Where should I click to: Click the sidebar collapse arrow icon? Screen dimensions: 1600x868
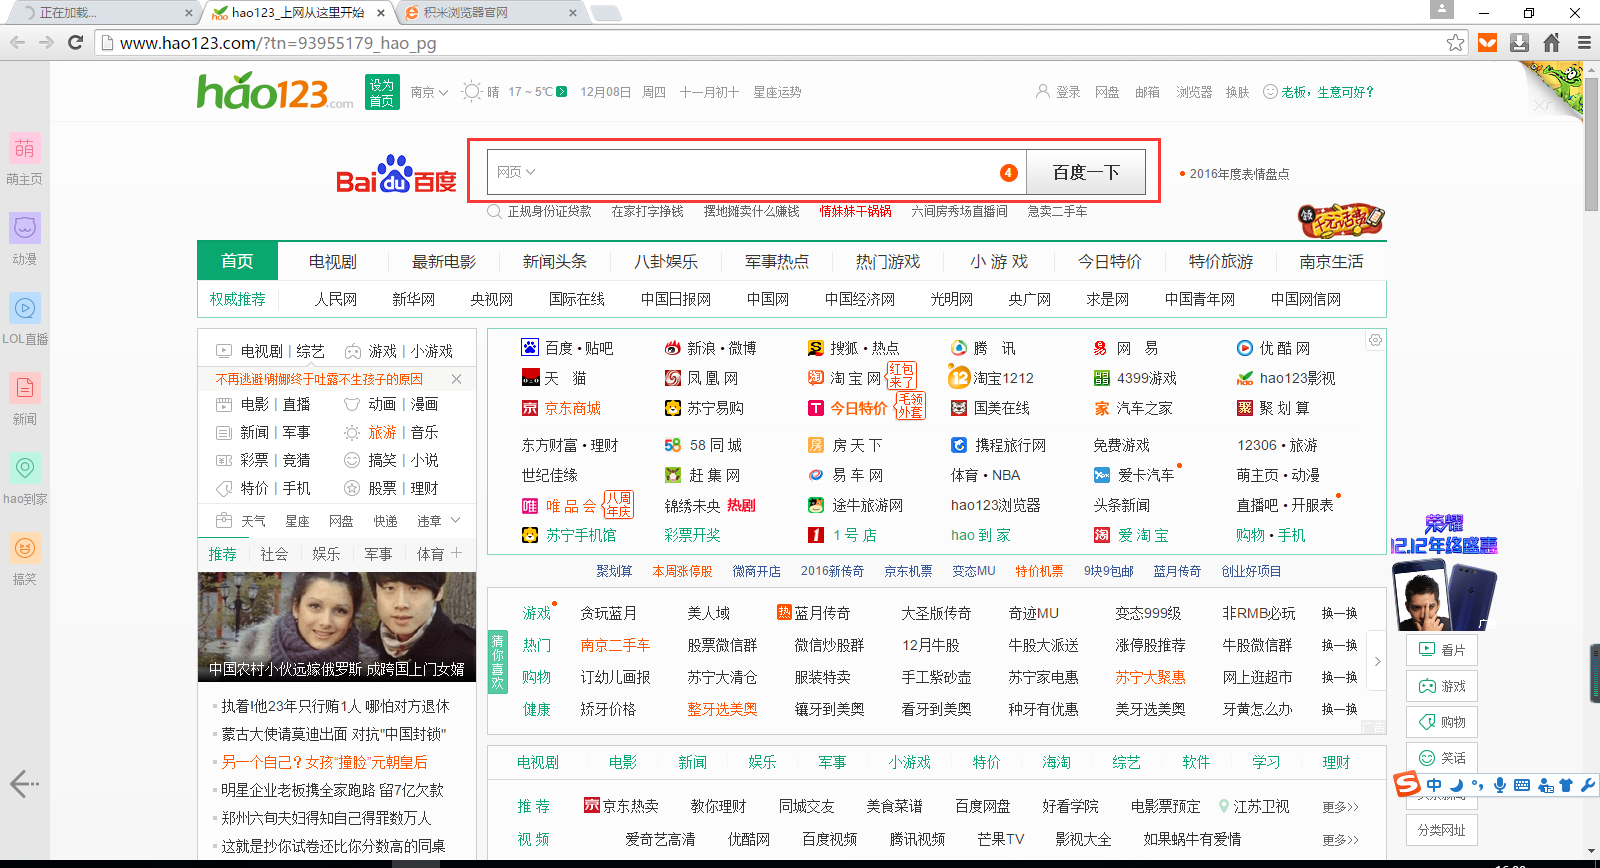click(24, 784)
